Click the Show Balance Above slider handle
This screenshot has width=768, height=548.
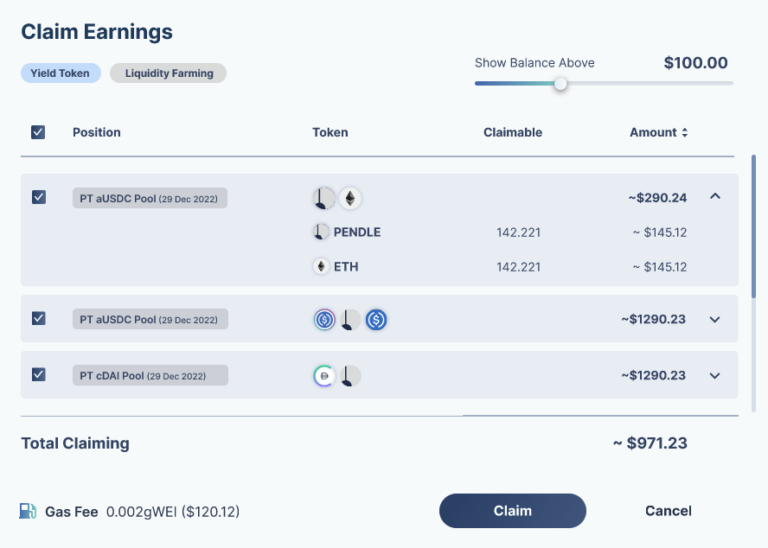[560, 84]
